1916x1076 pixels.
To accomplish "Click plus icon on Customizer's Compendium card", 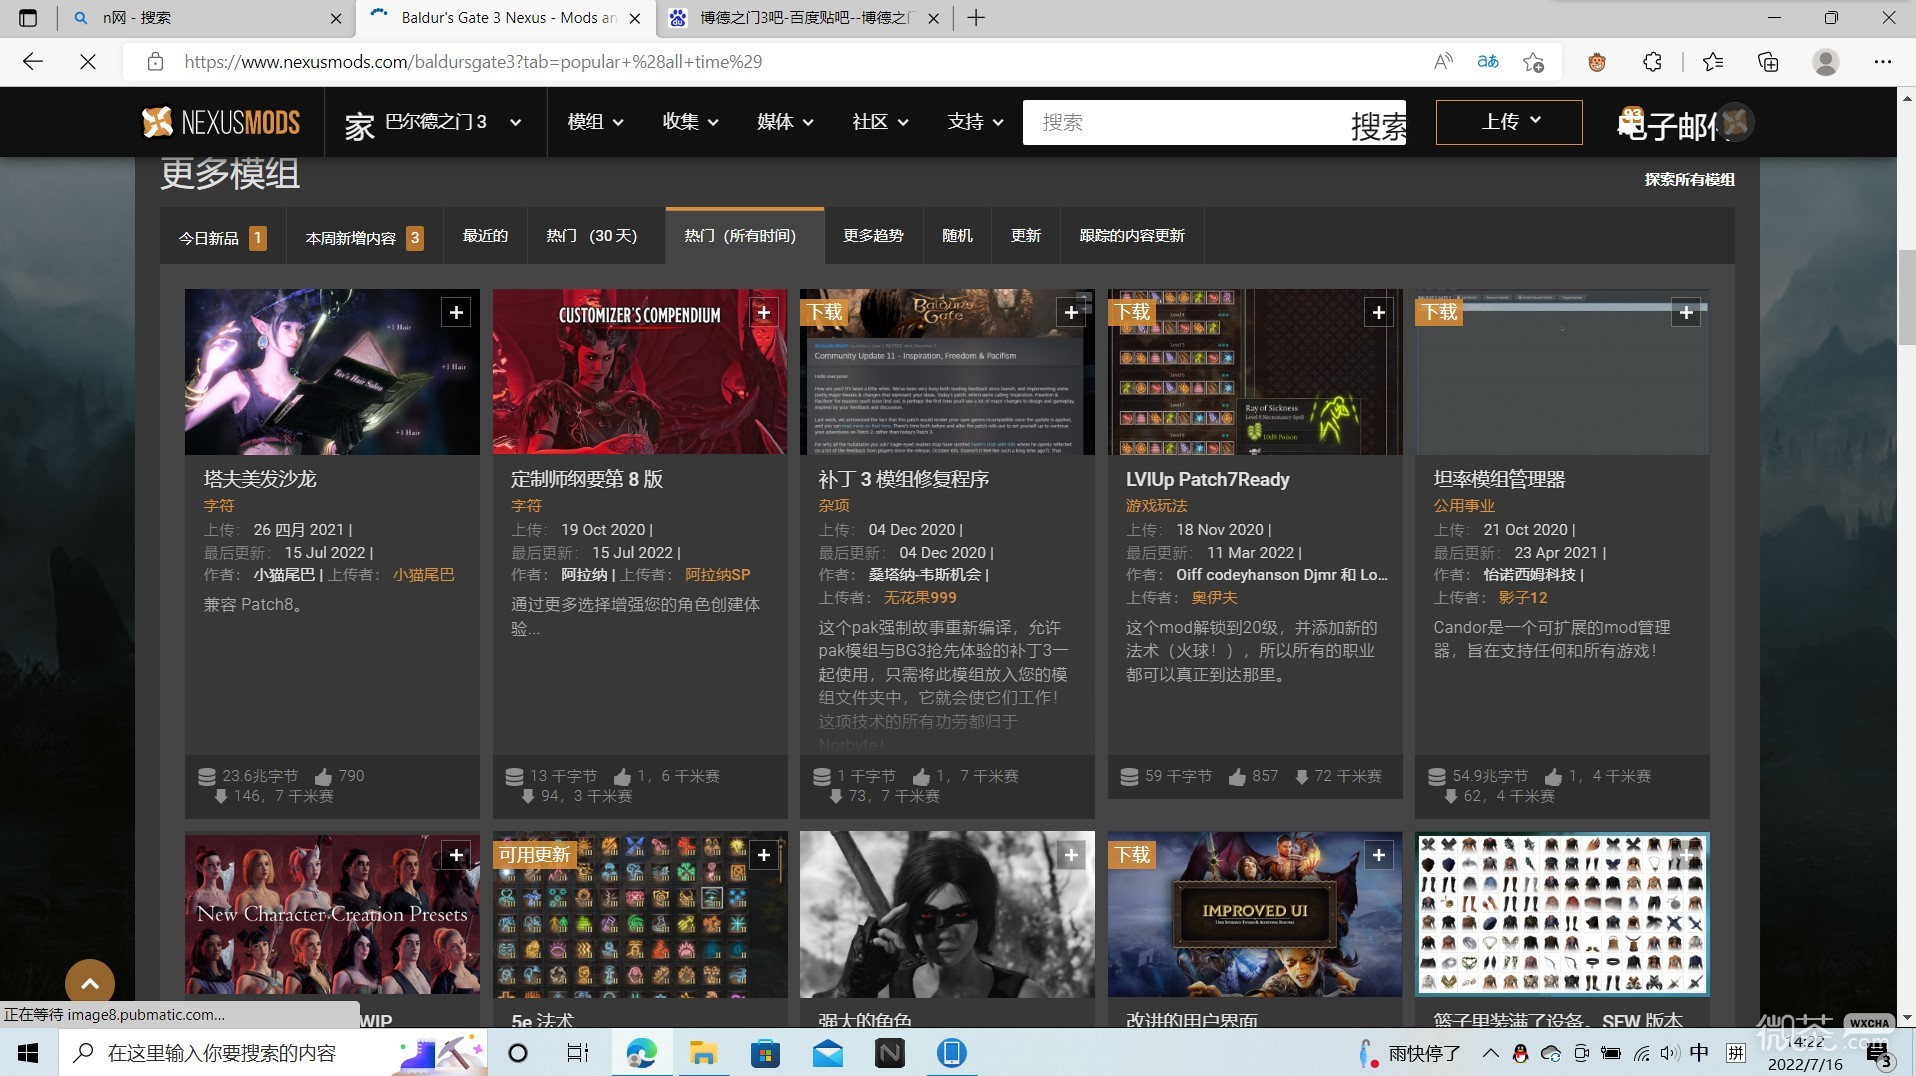I will click(764, 313).
